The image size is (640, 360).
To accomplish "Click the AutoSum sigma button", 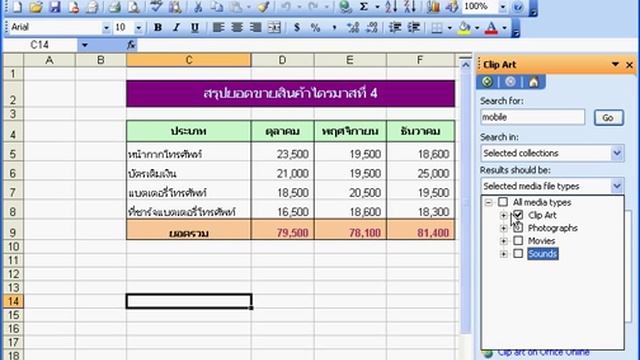I will 364,7.
